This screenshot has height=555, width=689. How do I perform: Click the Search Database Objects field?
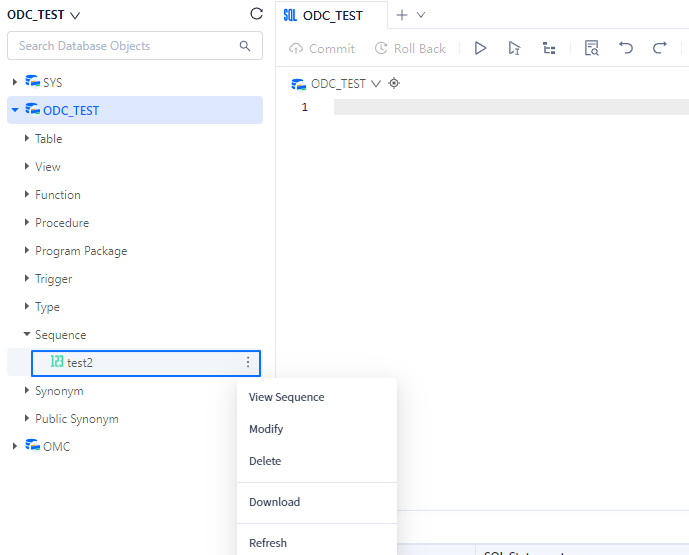(125, 46)
